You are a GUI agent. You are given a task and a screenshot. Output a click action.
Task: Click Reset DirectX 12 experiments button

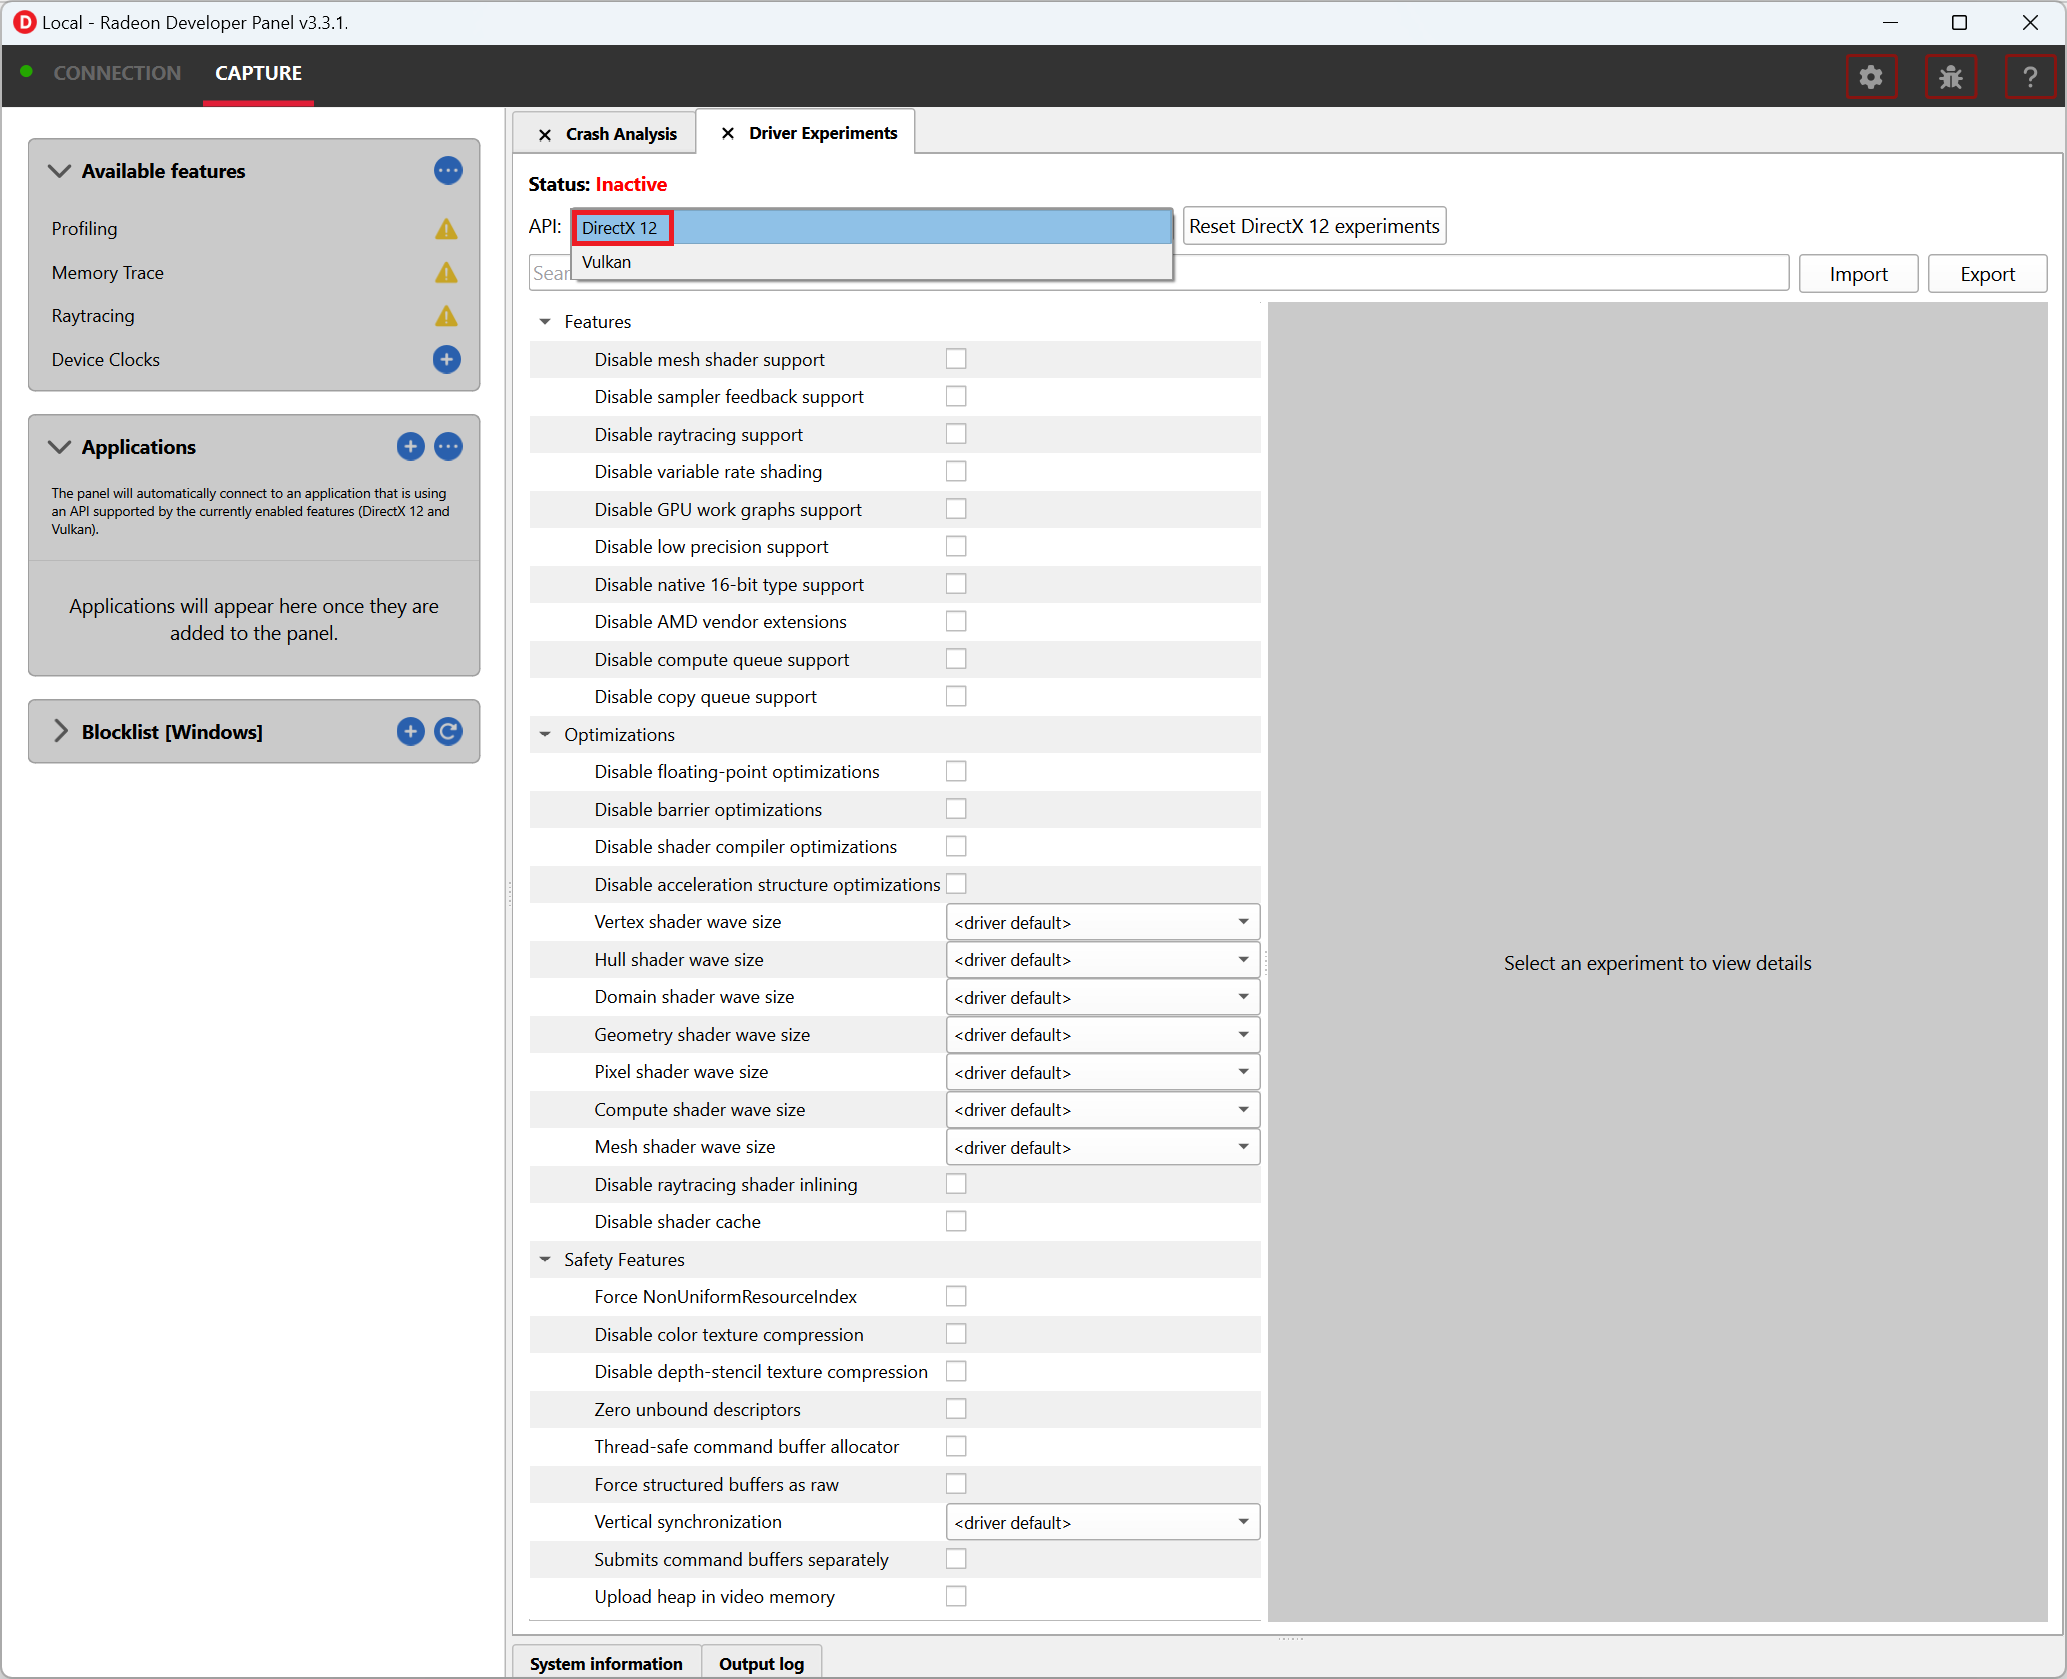click(x=1313, y=226)
